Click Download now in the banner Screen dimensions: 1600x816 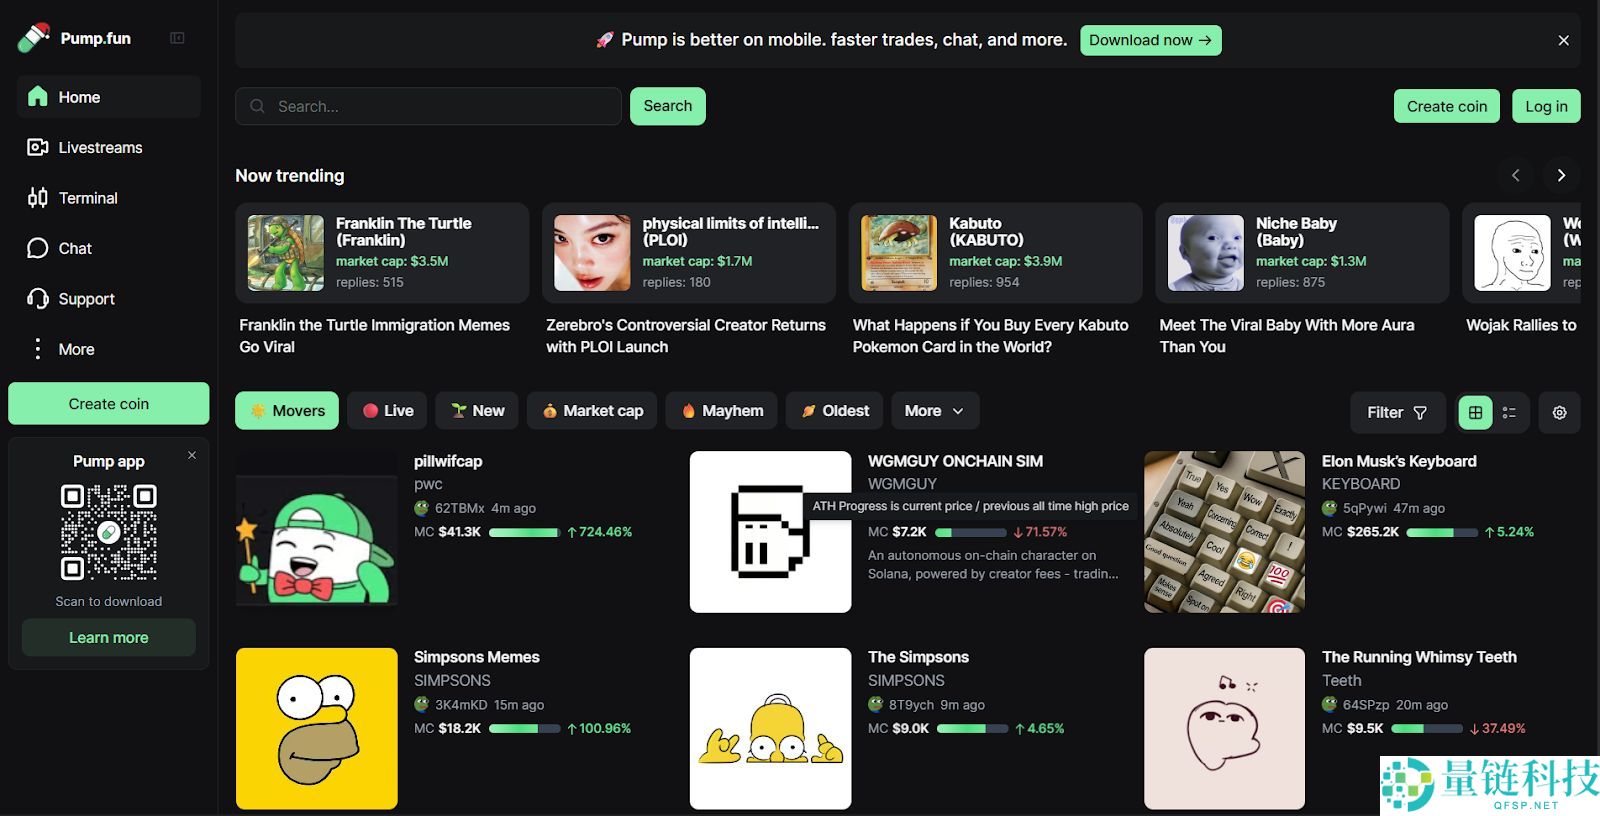[x=1150, y=40]
